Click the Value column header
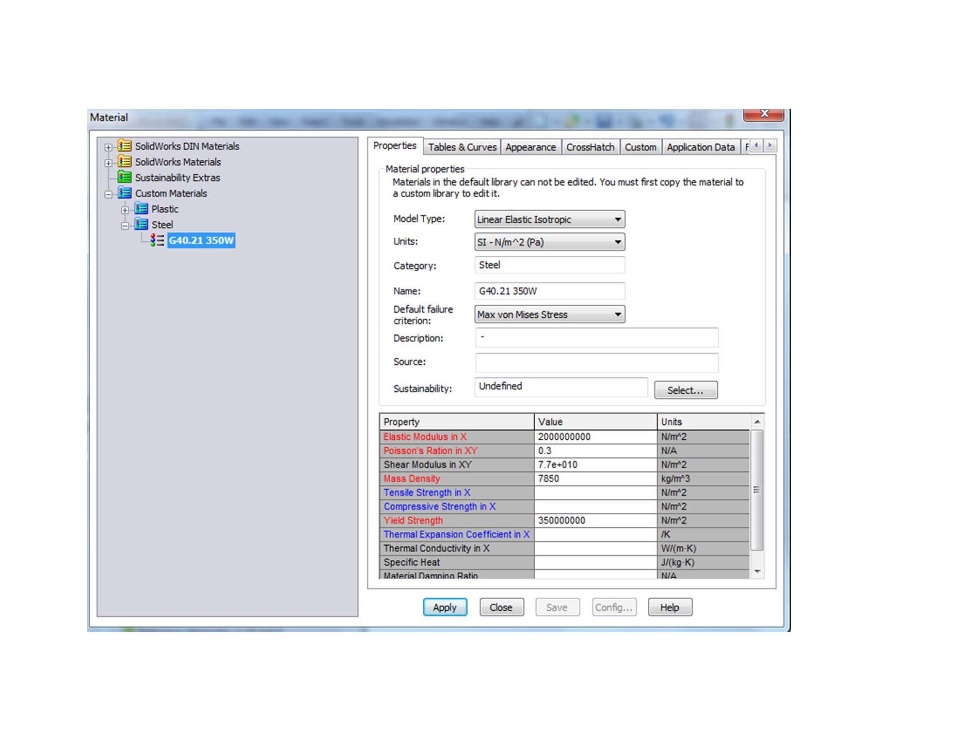Image resolution: width=960 pixels, height=741 pixels. click(x=595, y=422)
